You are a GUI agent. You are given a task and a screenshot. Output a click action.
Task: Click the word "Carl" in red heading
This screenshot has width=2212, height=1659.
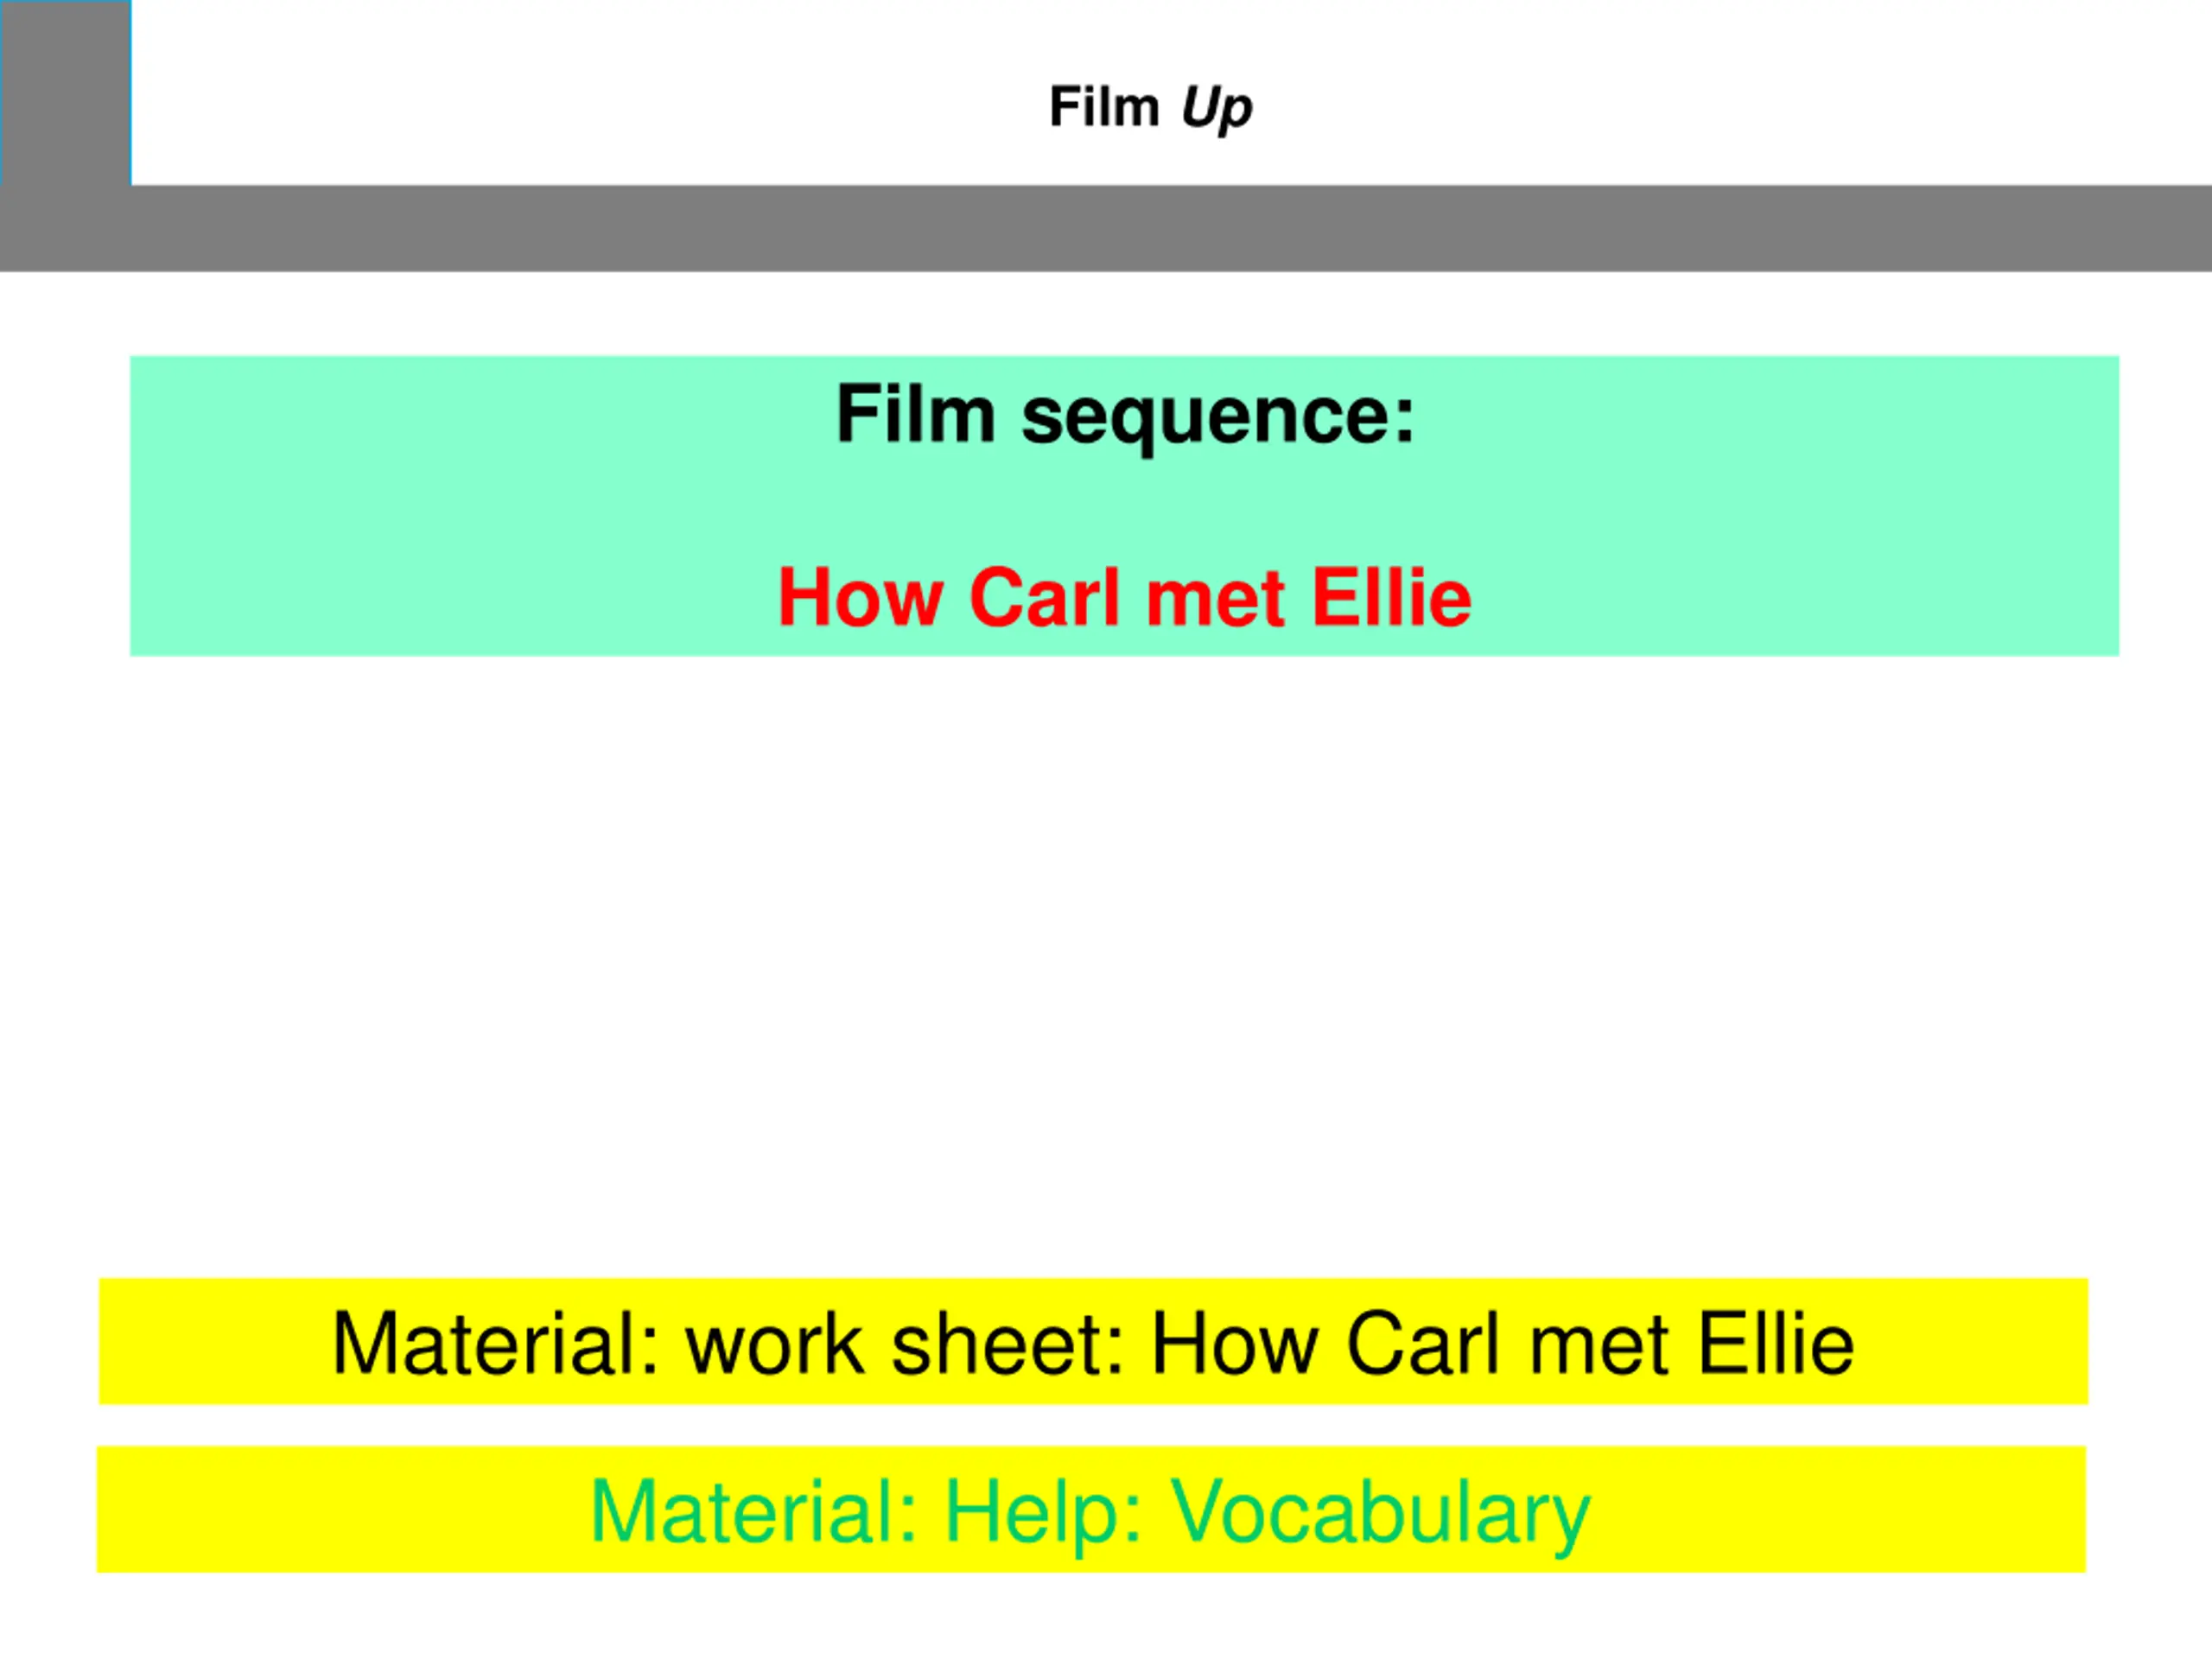[x=1044, y=597]
